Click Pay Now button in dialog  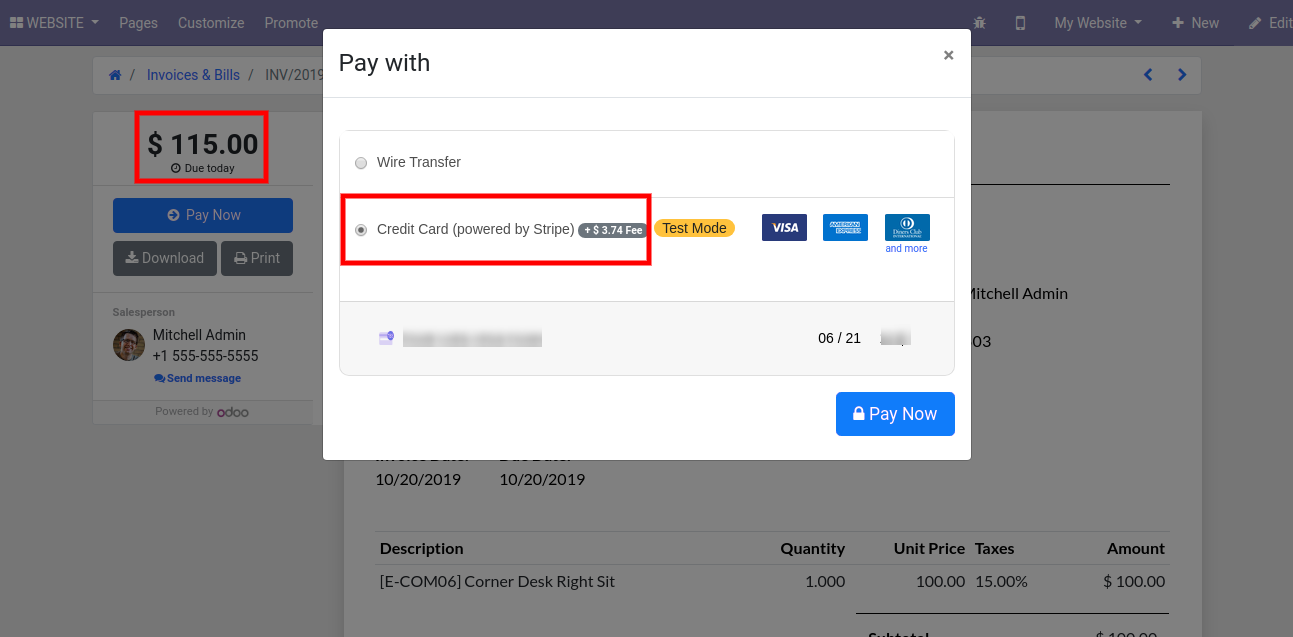(895, 414)
